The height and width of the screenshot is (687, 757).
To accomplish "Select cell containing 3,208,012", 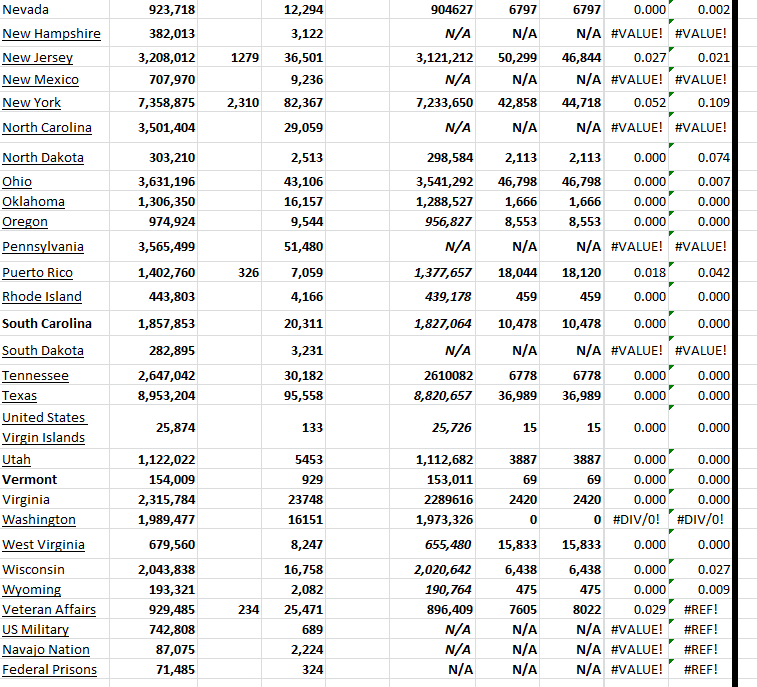I will [x=154, y=57].
